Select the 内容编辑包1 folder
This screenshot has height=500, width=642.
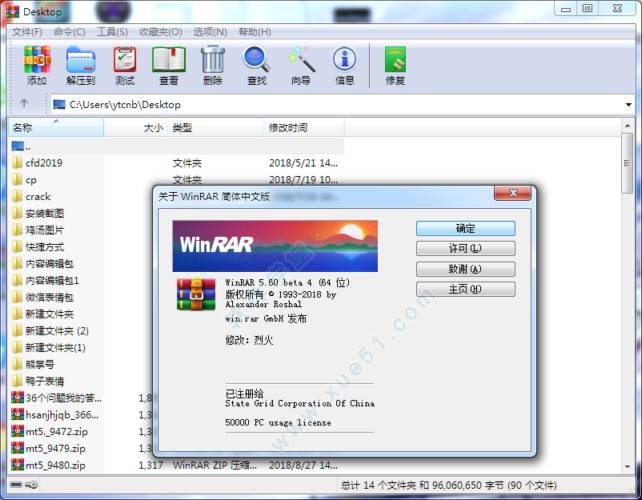click(45, 281)
